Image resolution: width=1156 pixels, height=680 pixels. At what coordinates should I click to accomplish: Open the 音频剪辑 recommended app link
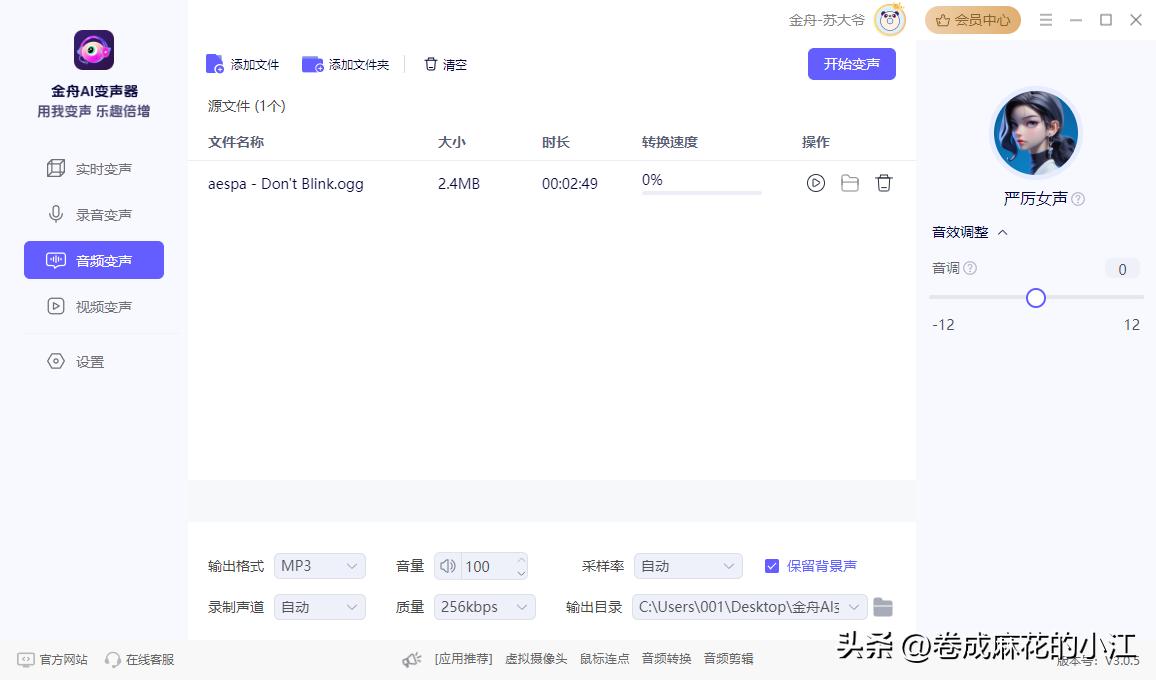point(728,659)
